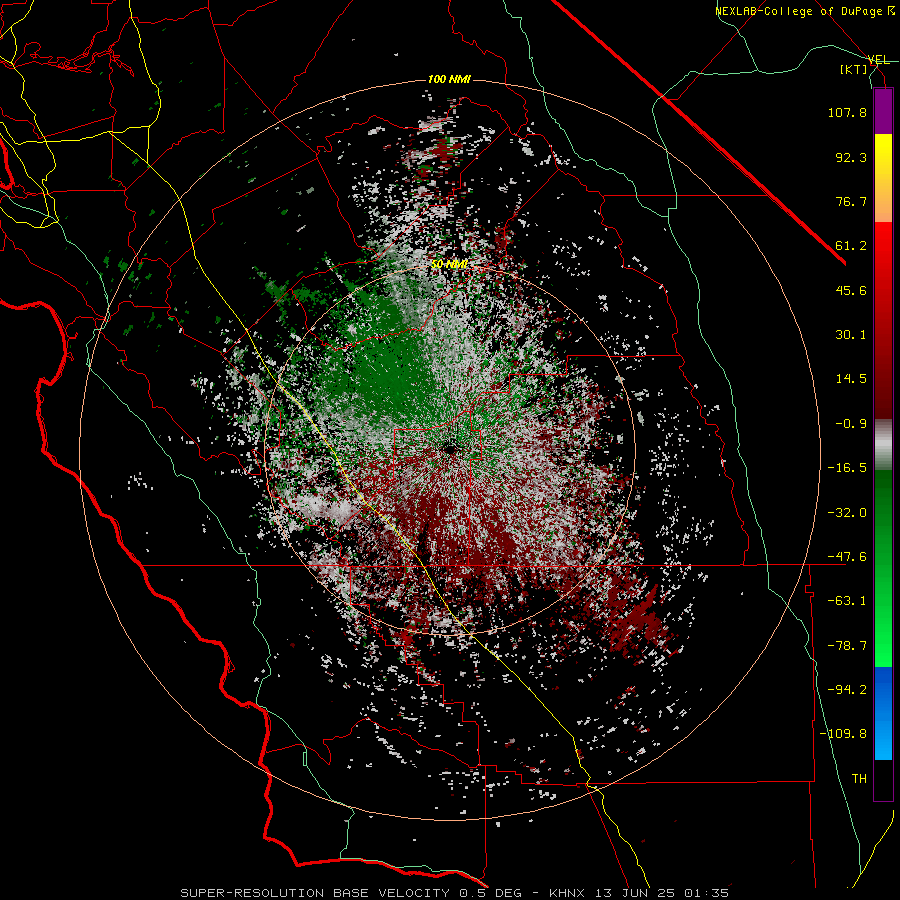900x900 pixels.
Task: Click the -94.2 velocity scale value
Action: (847, 690)
